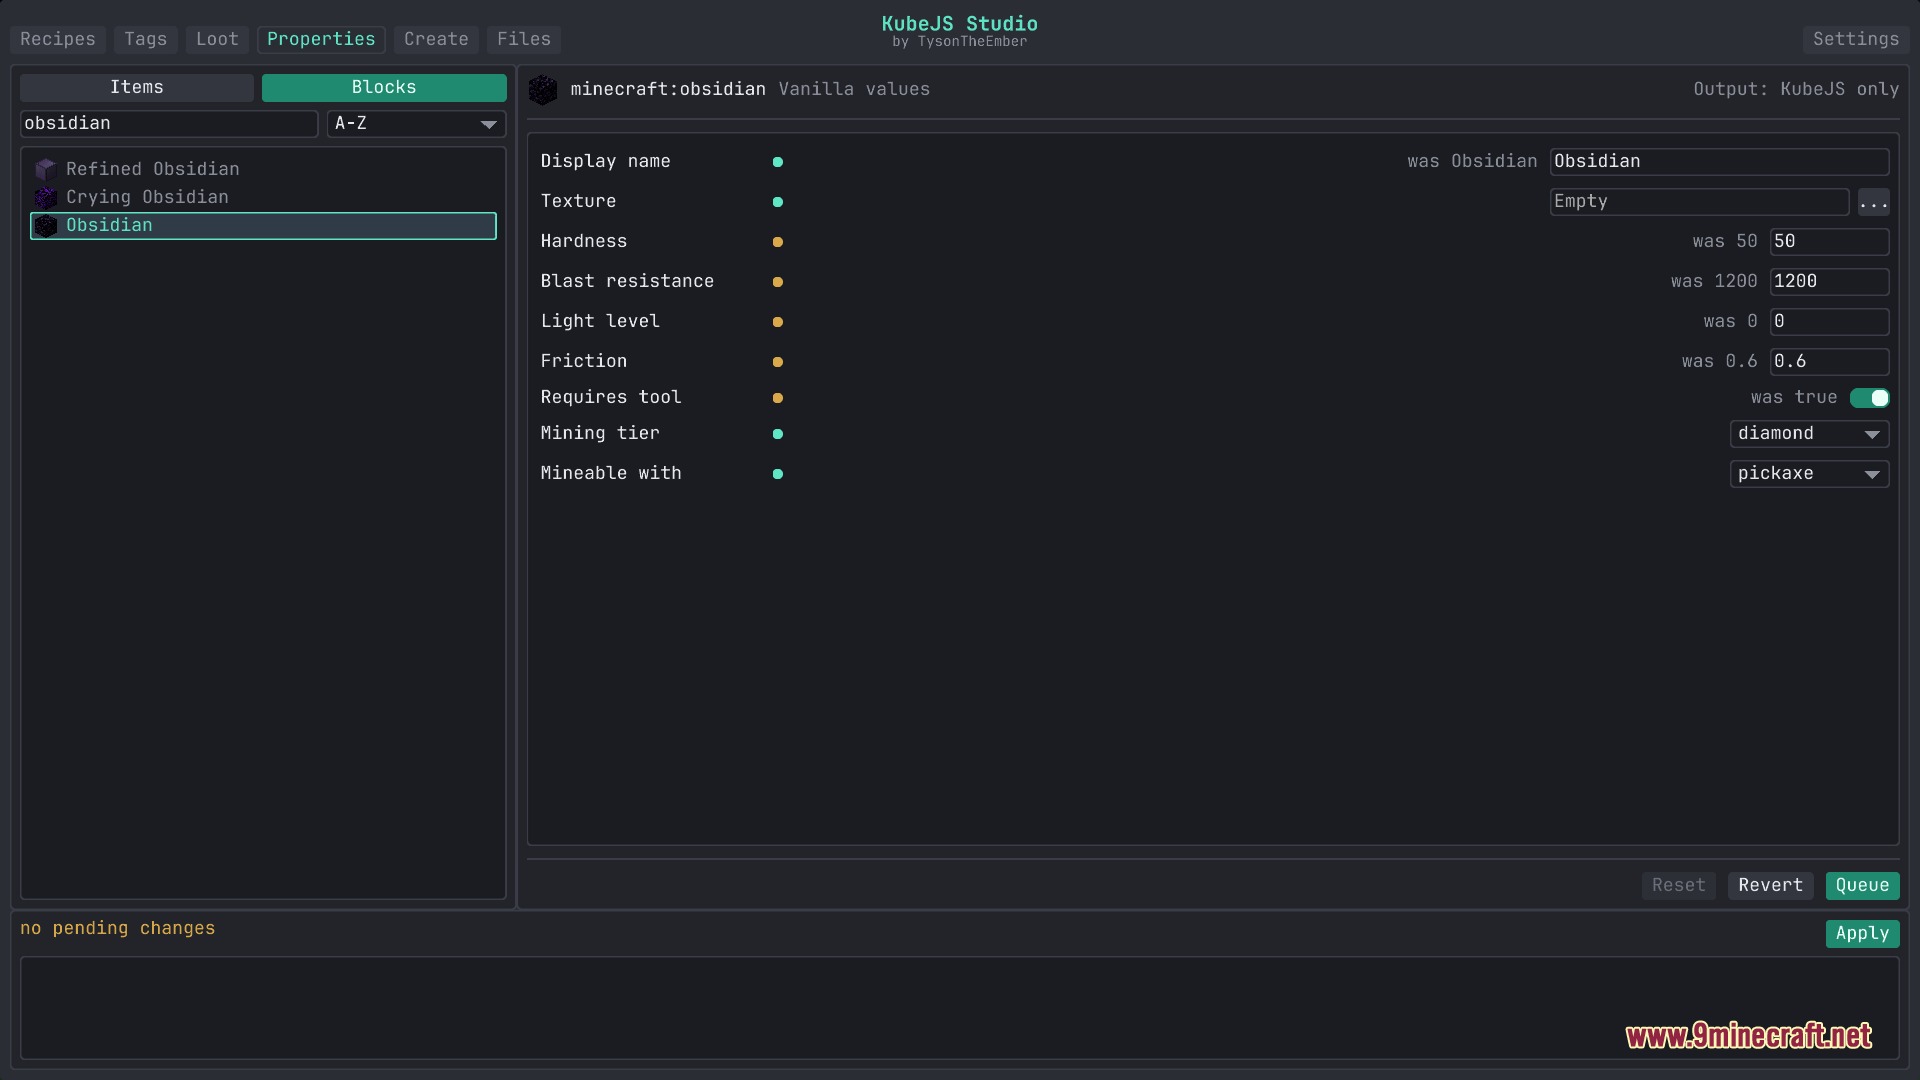Click the 'Mining tier' property label
This screenshot has height=1080, width=1920.
(600, 433)
